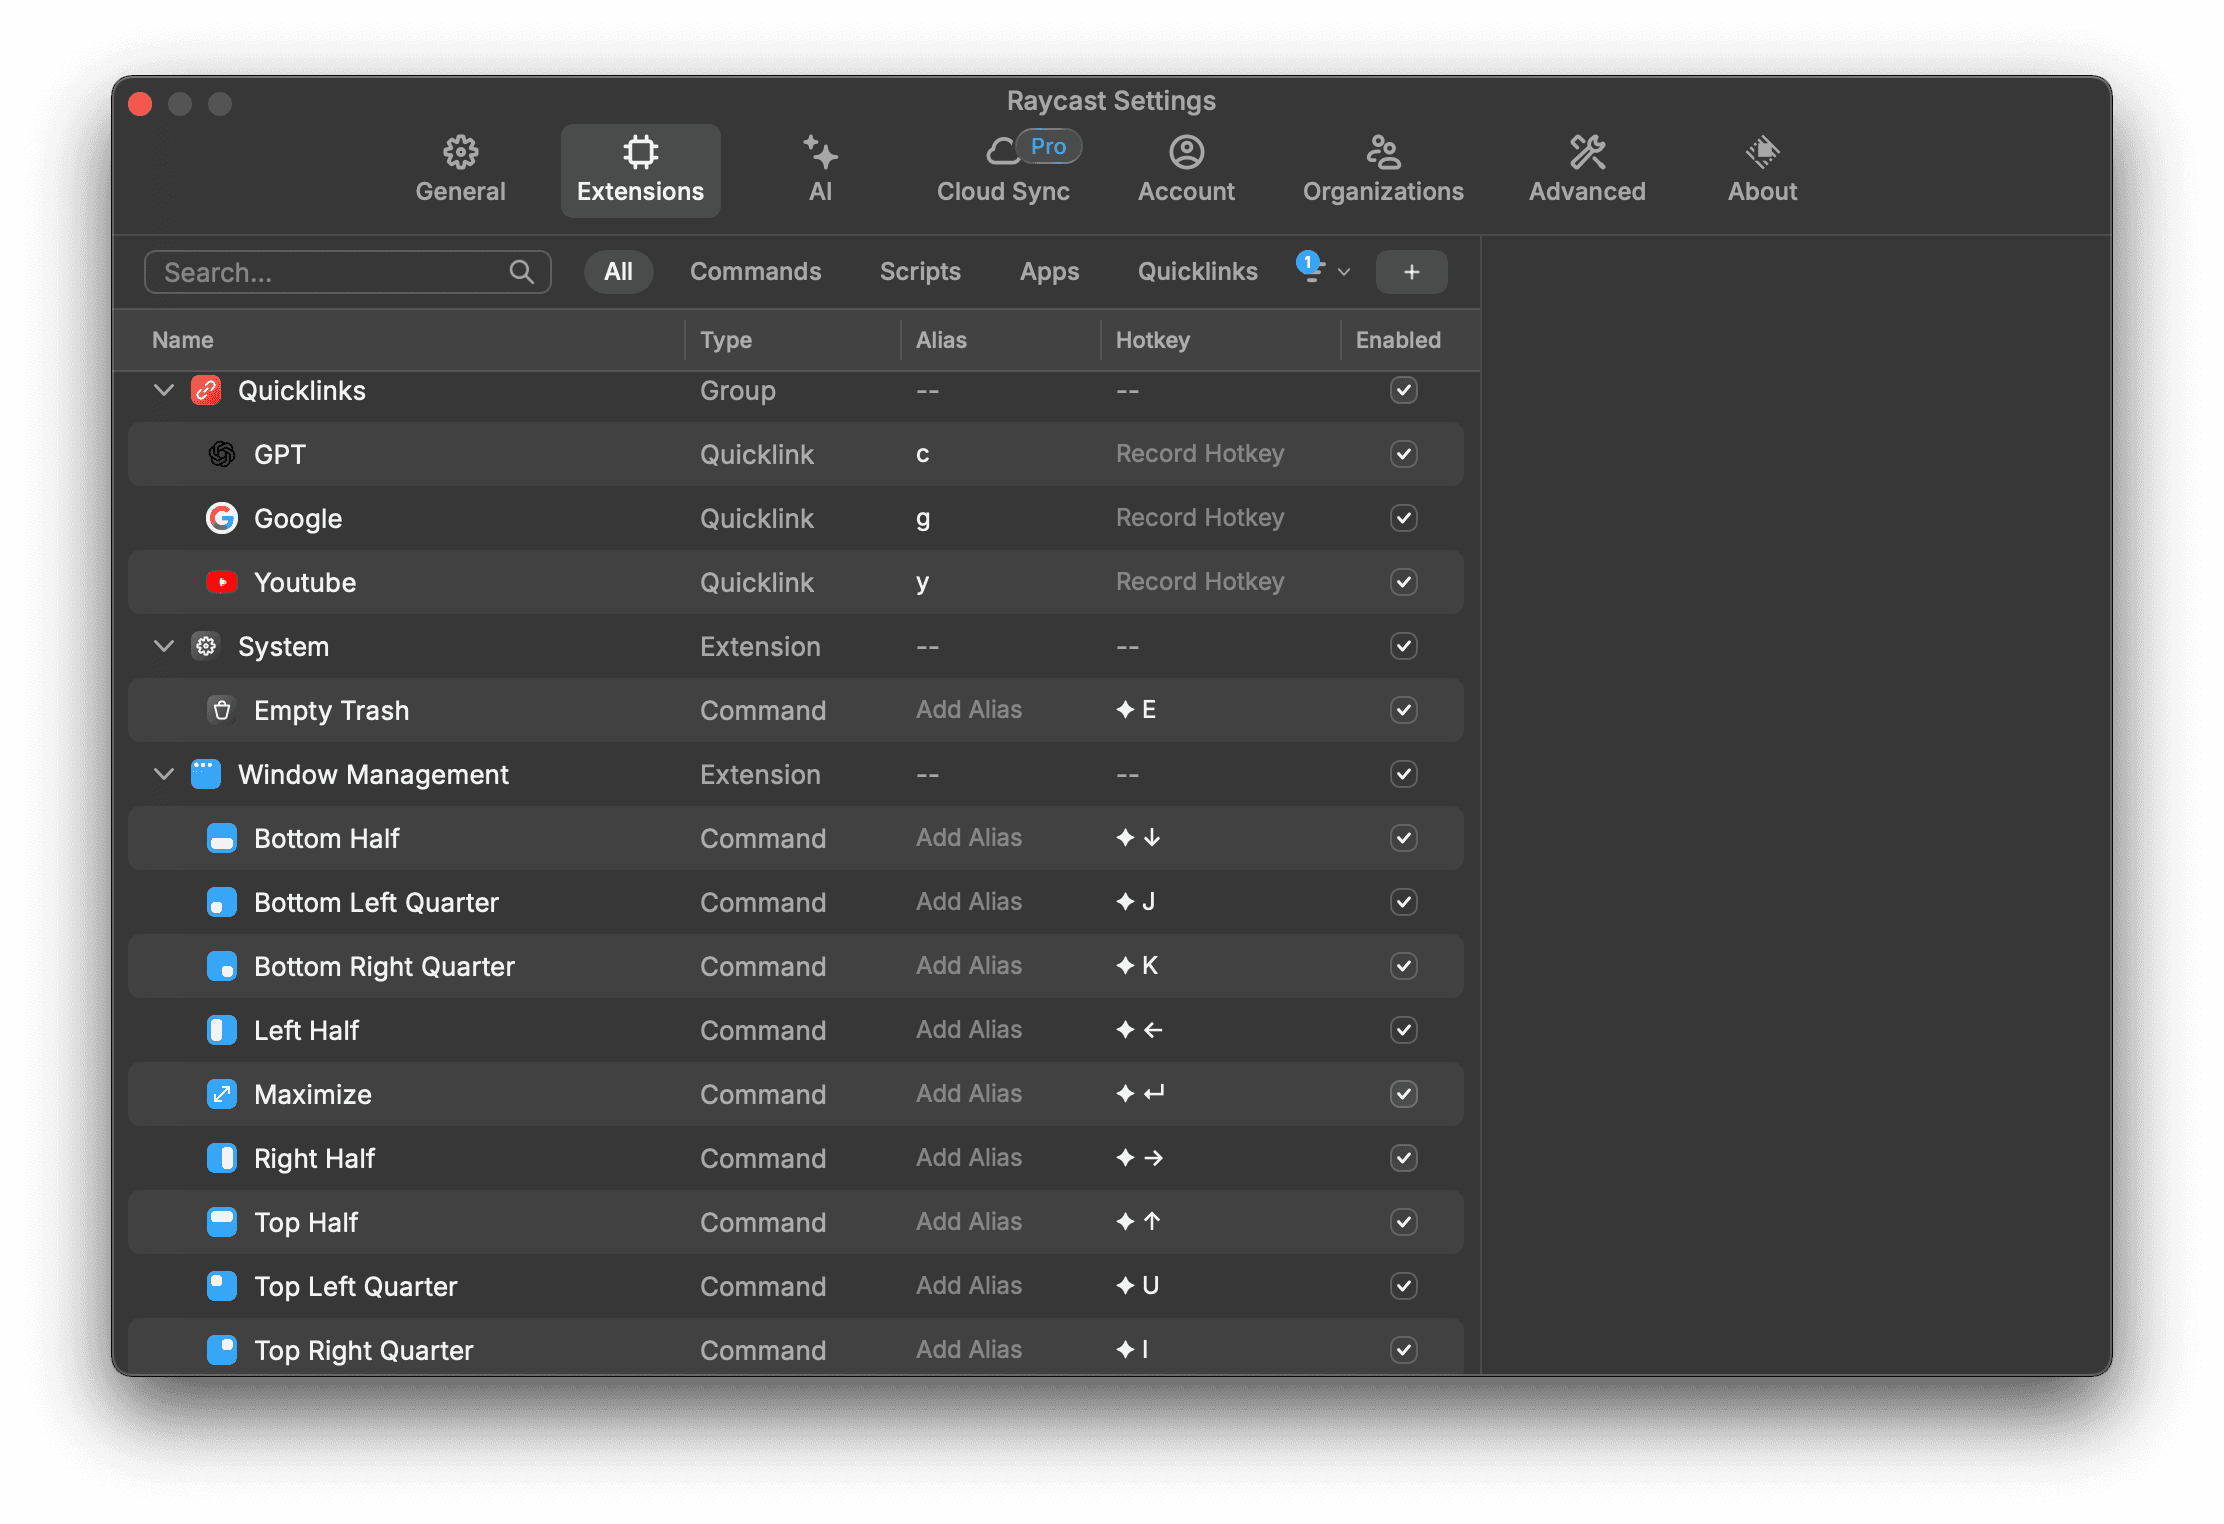Screen dimensions: 2224x1524
Task: Click the plus button to add extension
Action: pyautogui.click(x=1411, y=272)
